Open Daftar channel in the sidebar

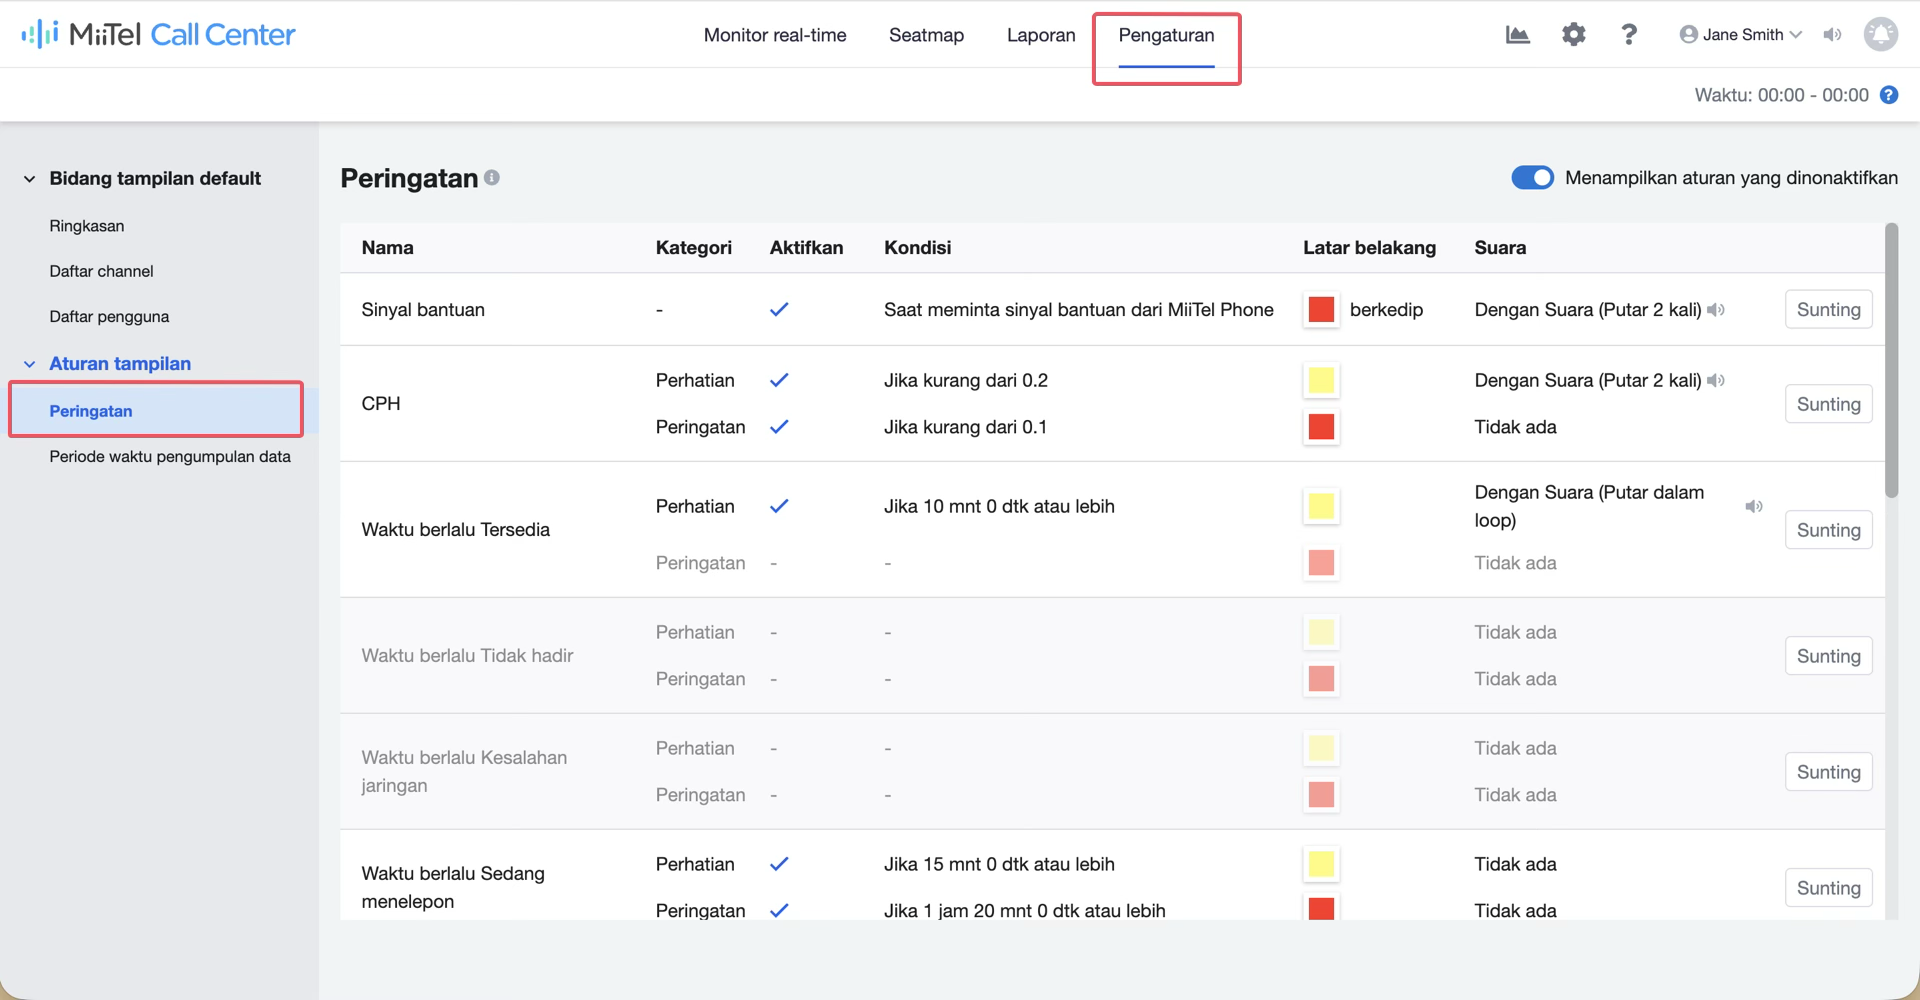(101, 271)
